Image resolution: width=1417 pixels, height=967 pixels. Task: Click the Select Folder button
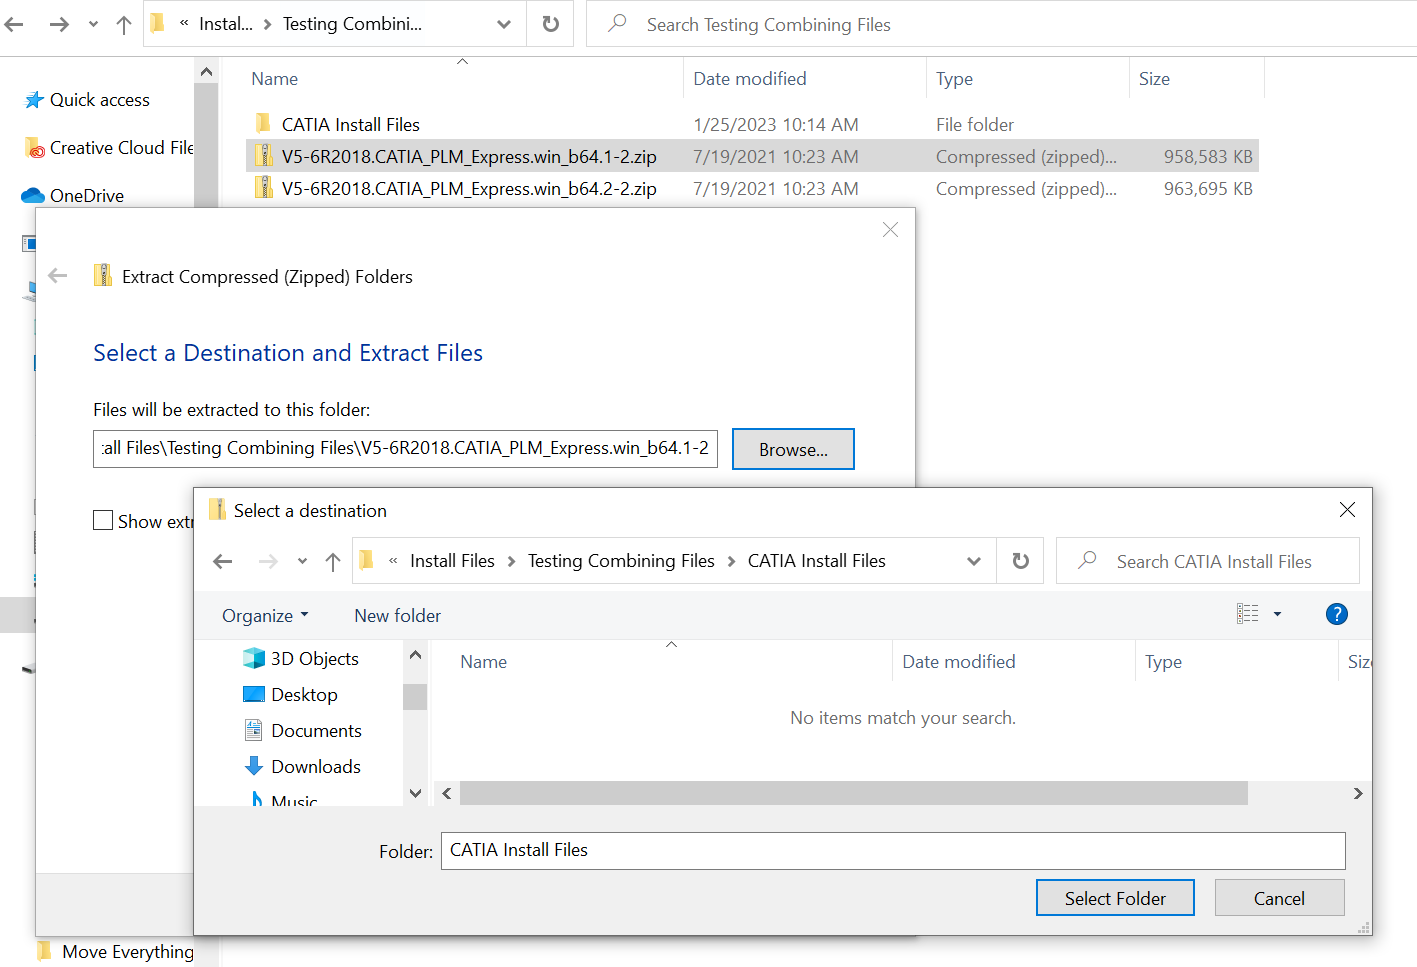point(1115,898)
